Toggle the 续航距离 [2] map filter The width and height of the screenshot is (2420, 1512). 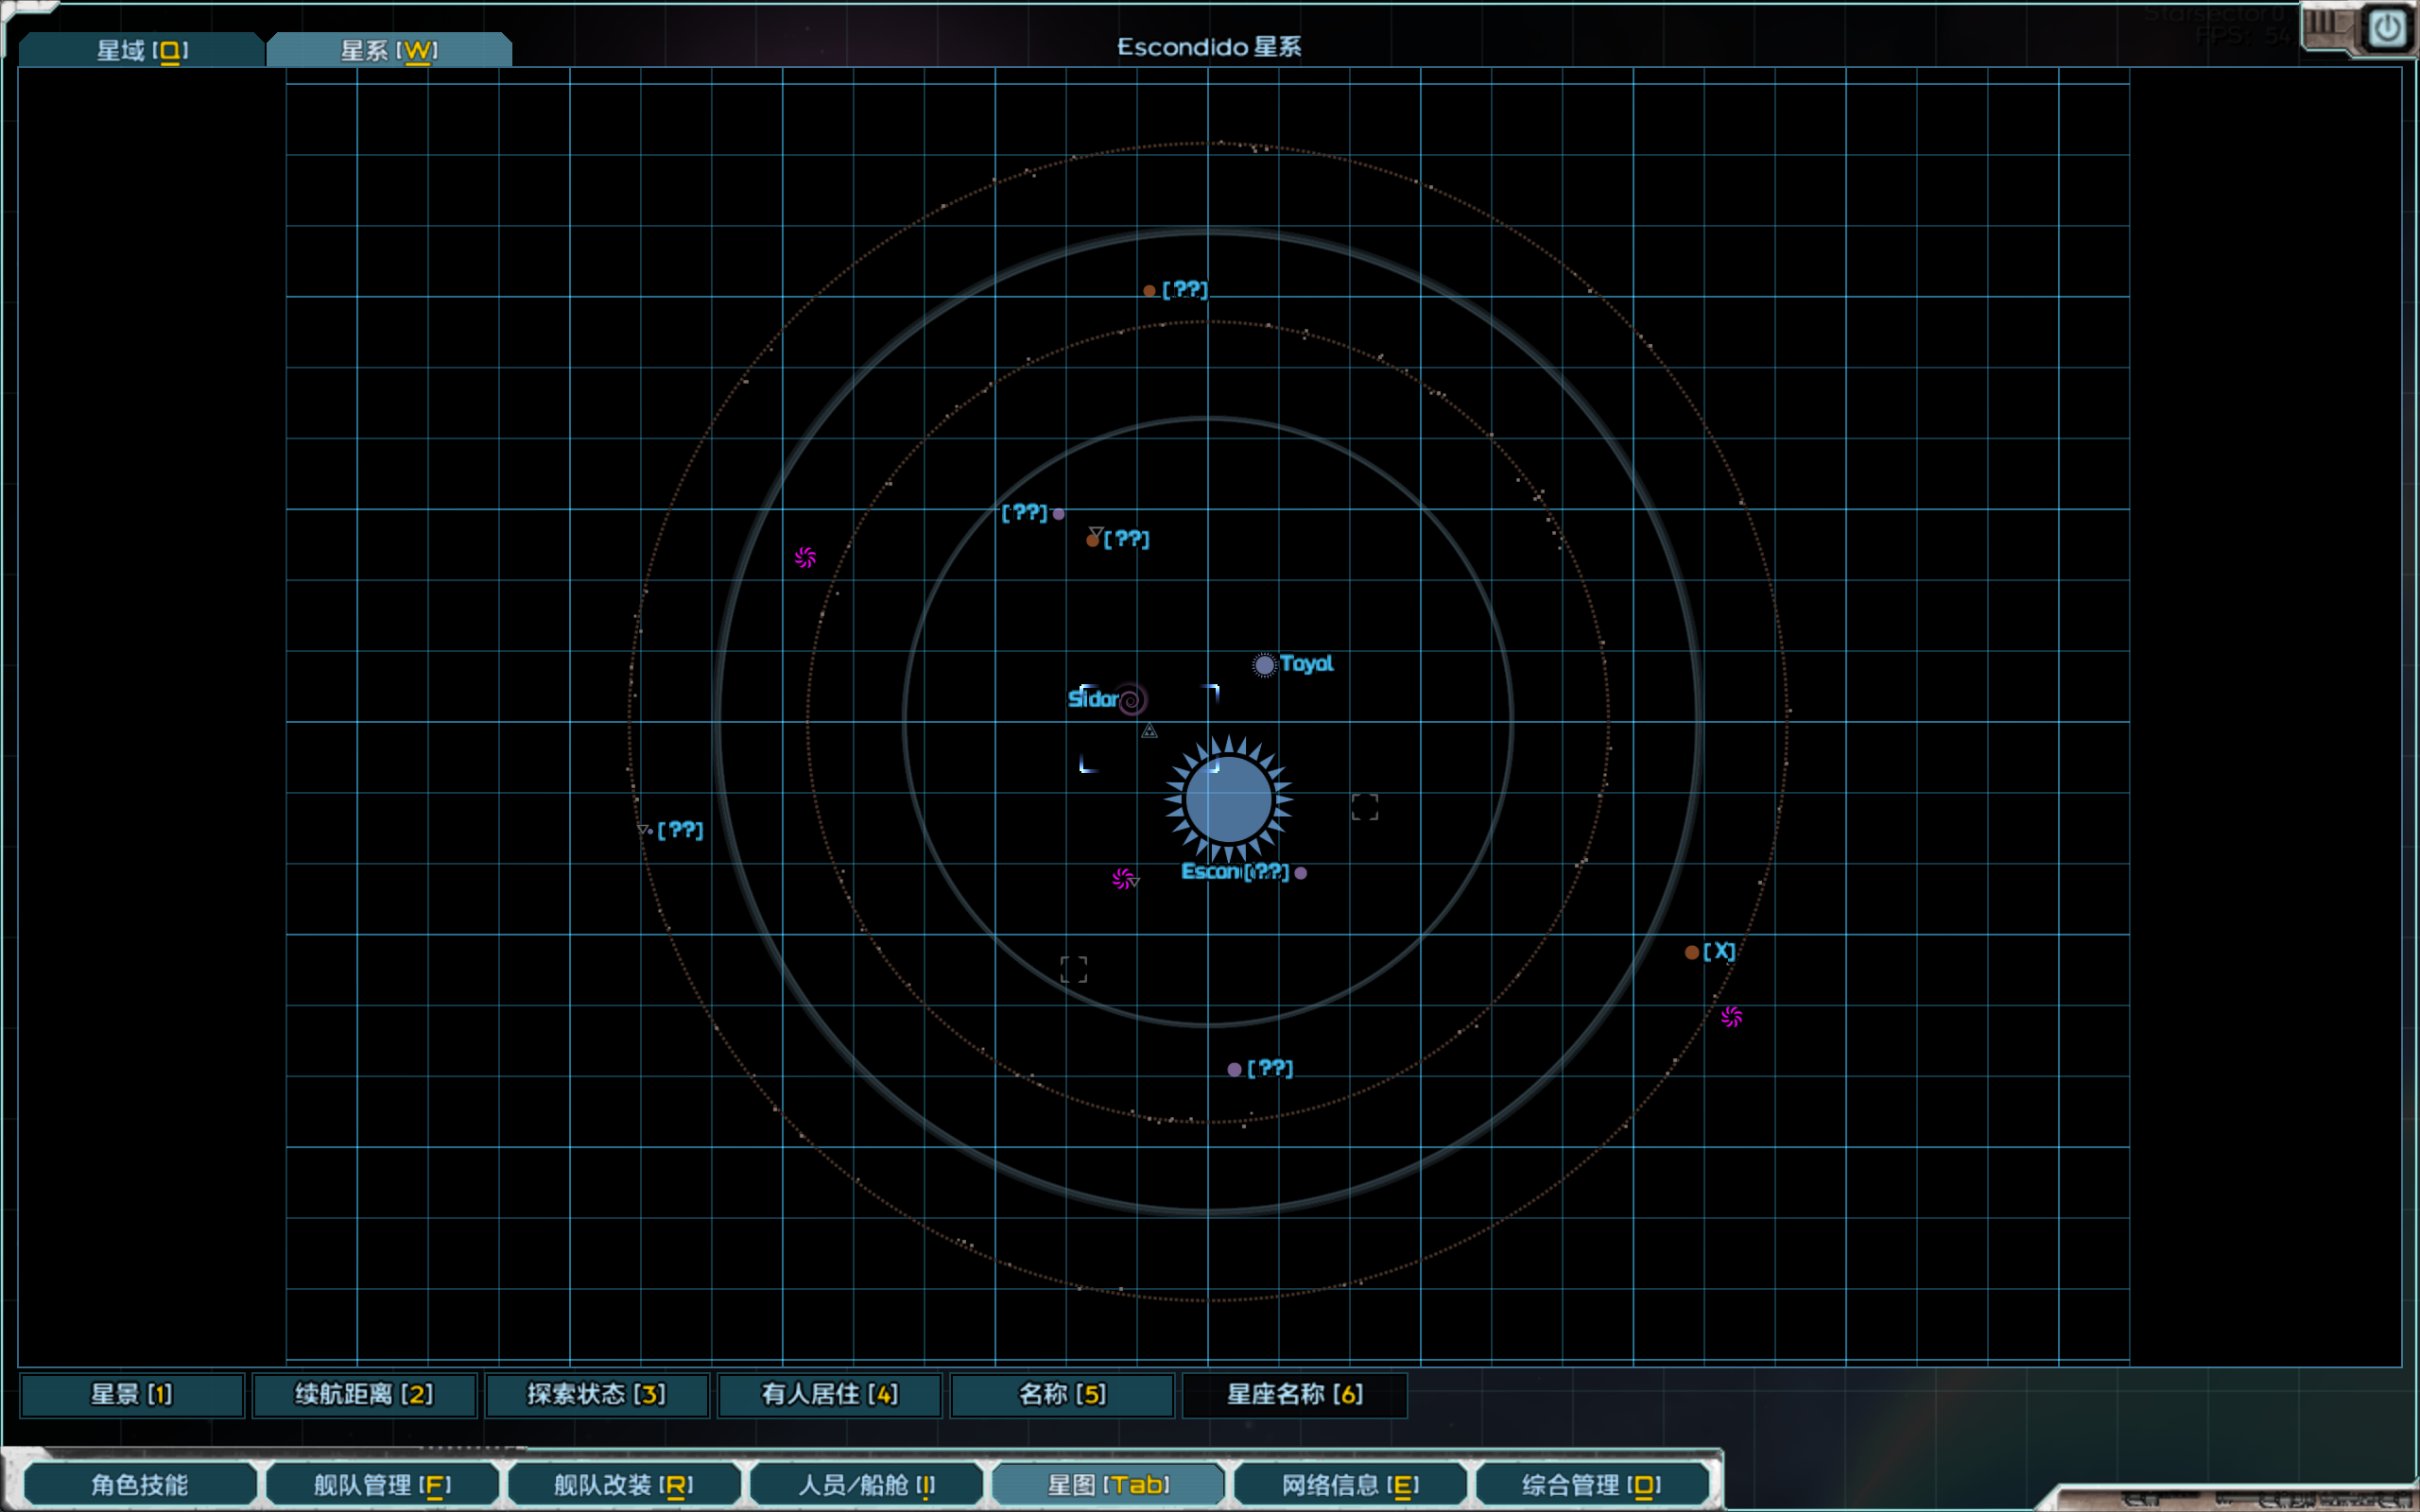[x=364, y=1395]
